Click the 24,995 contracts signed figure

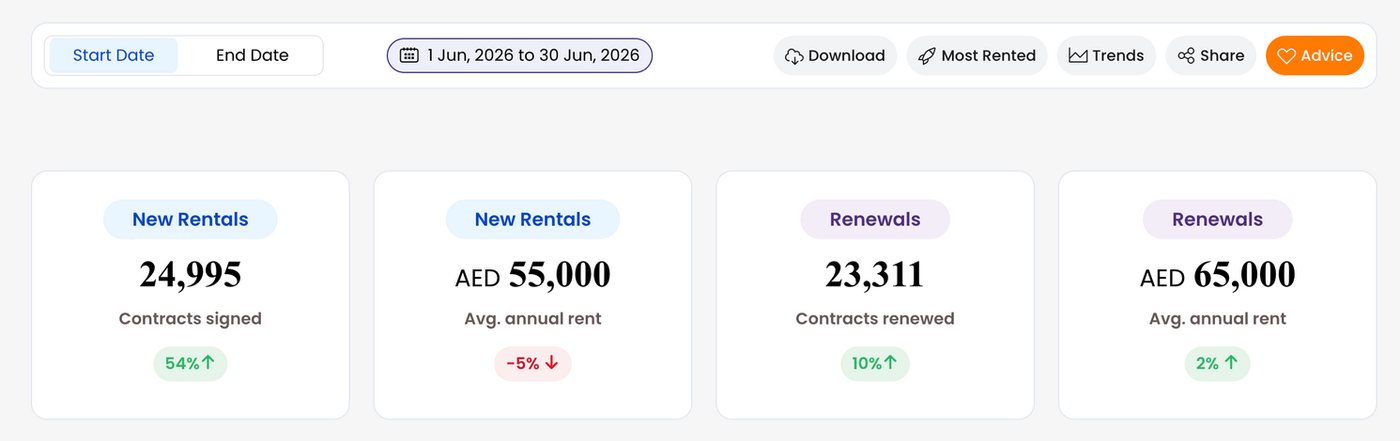click(x=190, y=274)
